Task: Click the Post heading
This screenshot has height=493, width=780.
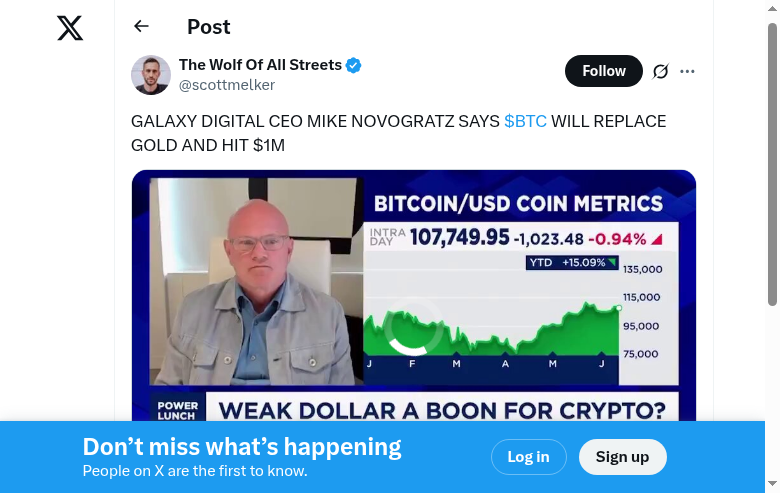Action: 208,27
